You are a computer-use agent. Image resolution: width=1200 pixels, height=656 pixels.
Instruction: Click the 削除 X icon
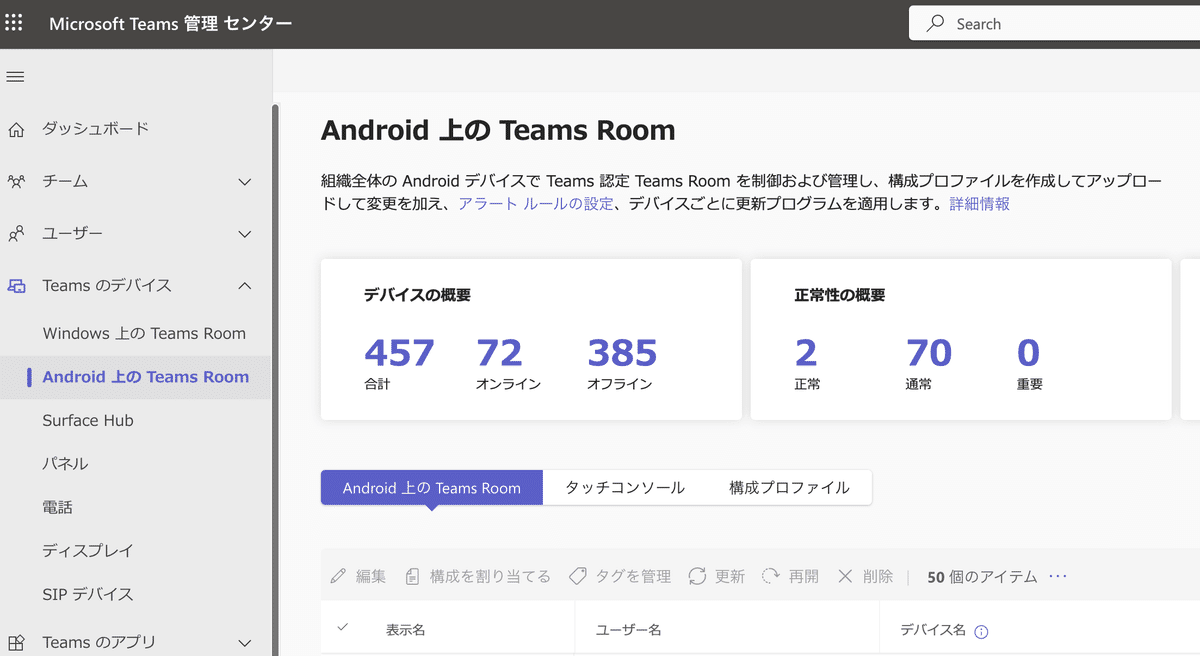coord(845,576)
